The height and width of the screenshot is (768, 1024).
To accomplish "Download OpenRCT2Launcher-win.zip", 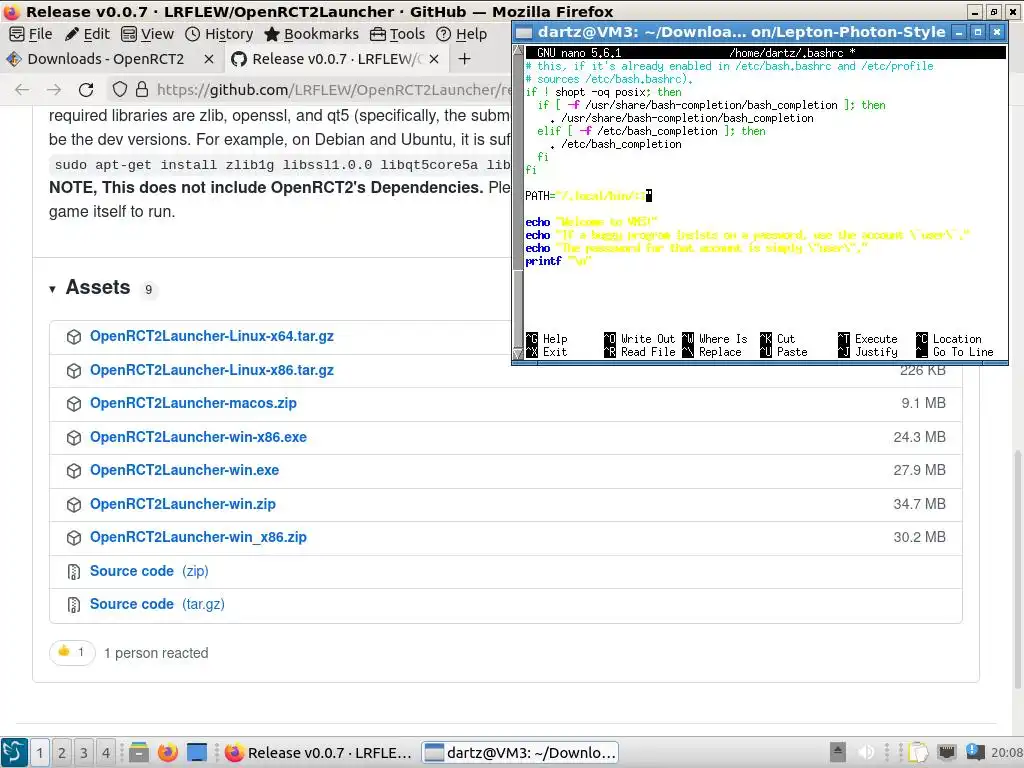I will [183, 504].
